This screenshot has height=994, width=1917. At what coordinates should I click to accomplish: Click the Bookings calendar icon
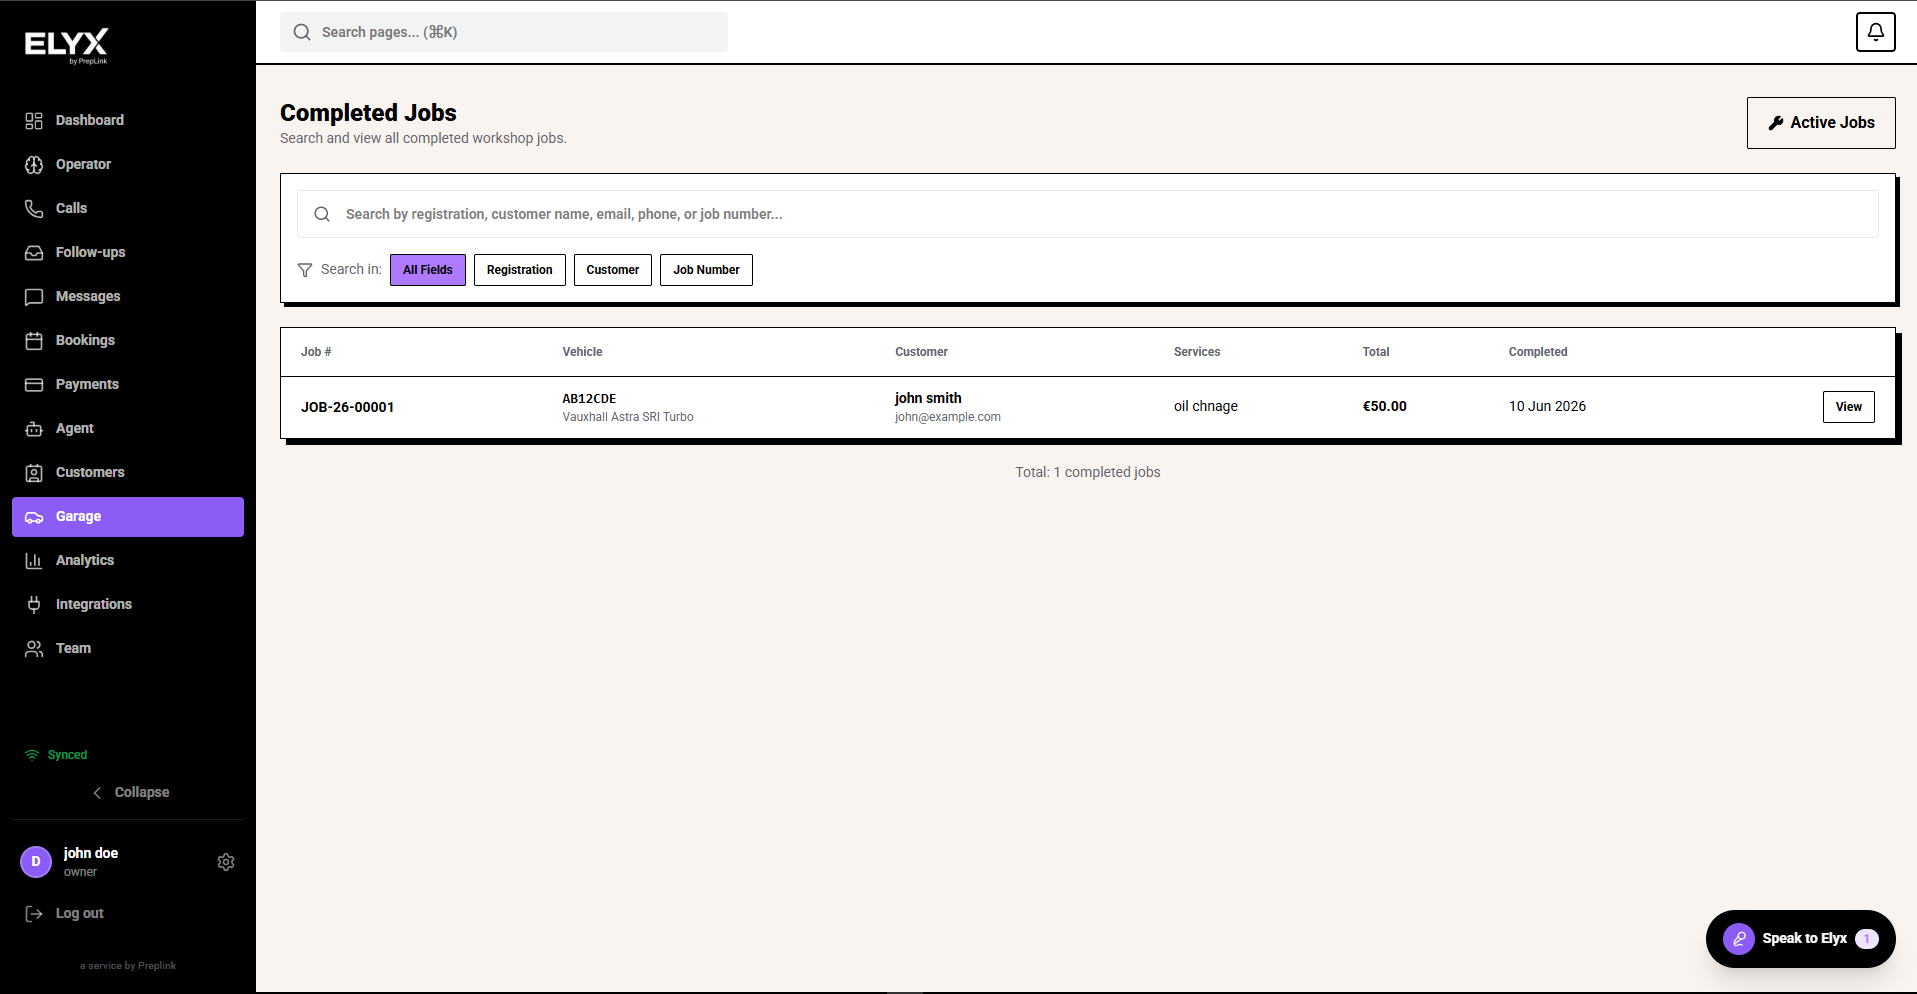tap(34, 340)
